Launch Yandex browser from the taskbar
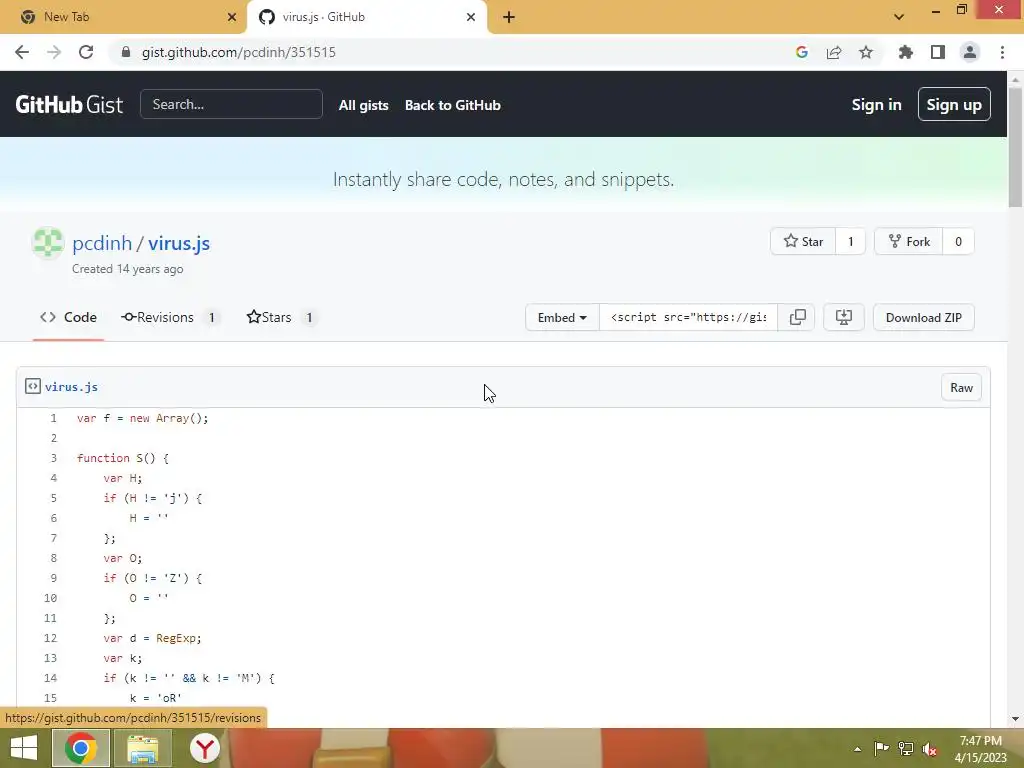The image size is (1024, 768). point(204,748)
